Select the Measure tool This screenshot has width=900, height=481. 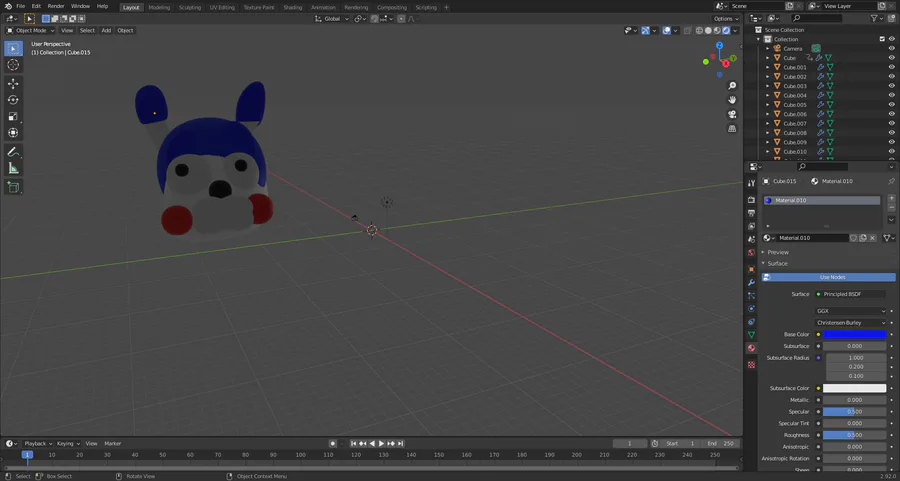(x=13, y=168)
